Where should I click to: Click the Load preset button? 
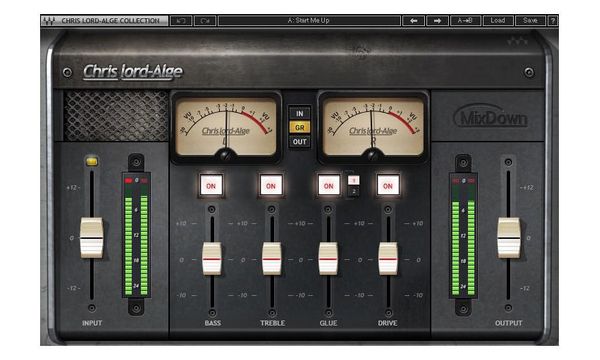[x=498, y=21]
